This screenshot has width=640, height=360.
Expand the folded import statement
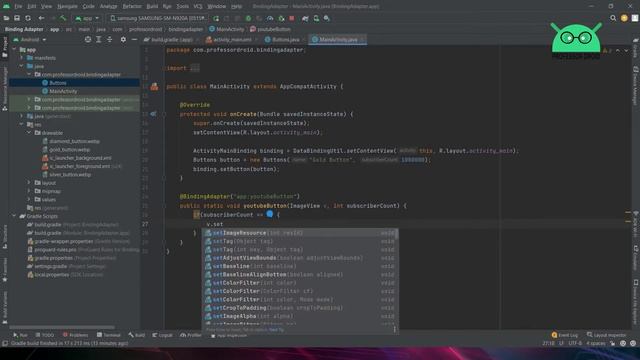click(x=195, y=68)
